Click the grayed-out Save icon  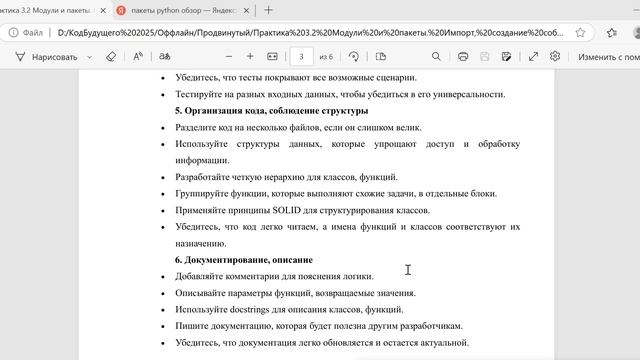coord(484,57)
